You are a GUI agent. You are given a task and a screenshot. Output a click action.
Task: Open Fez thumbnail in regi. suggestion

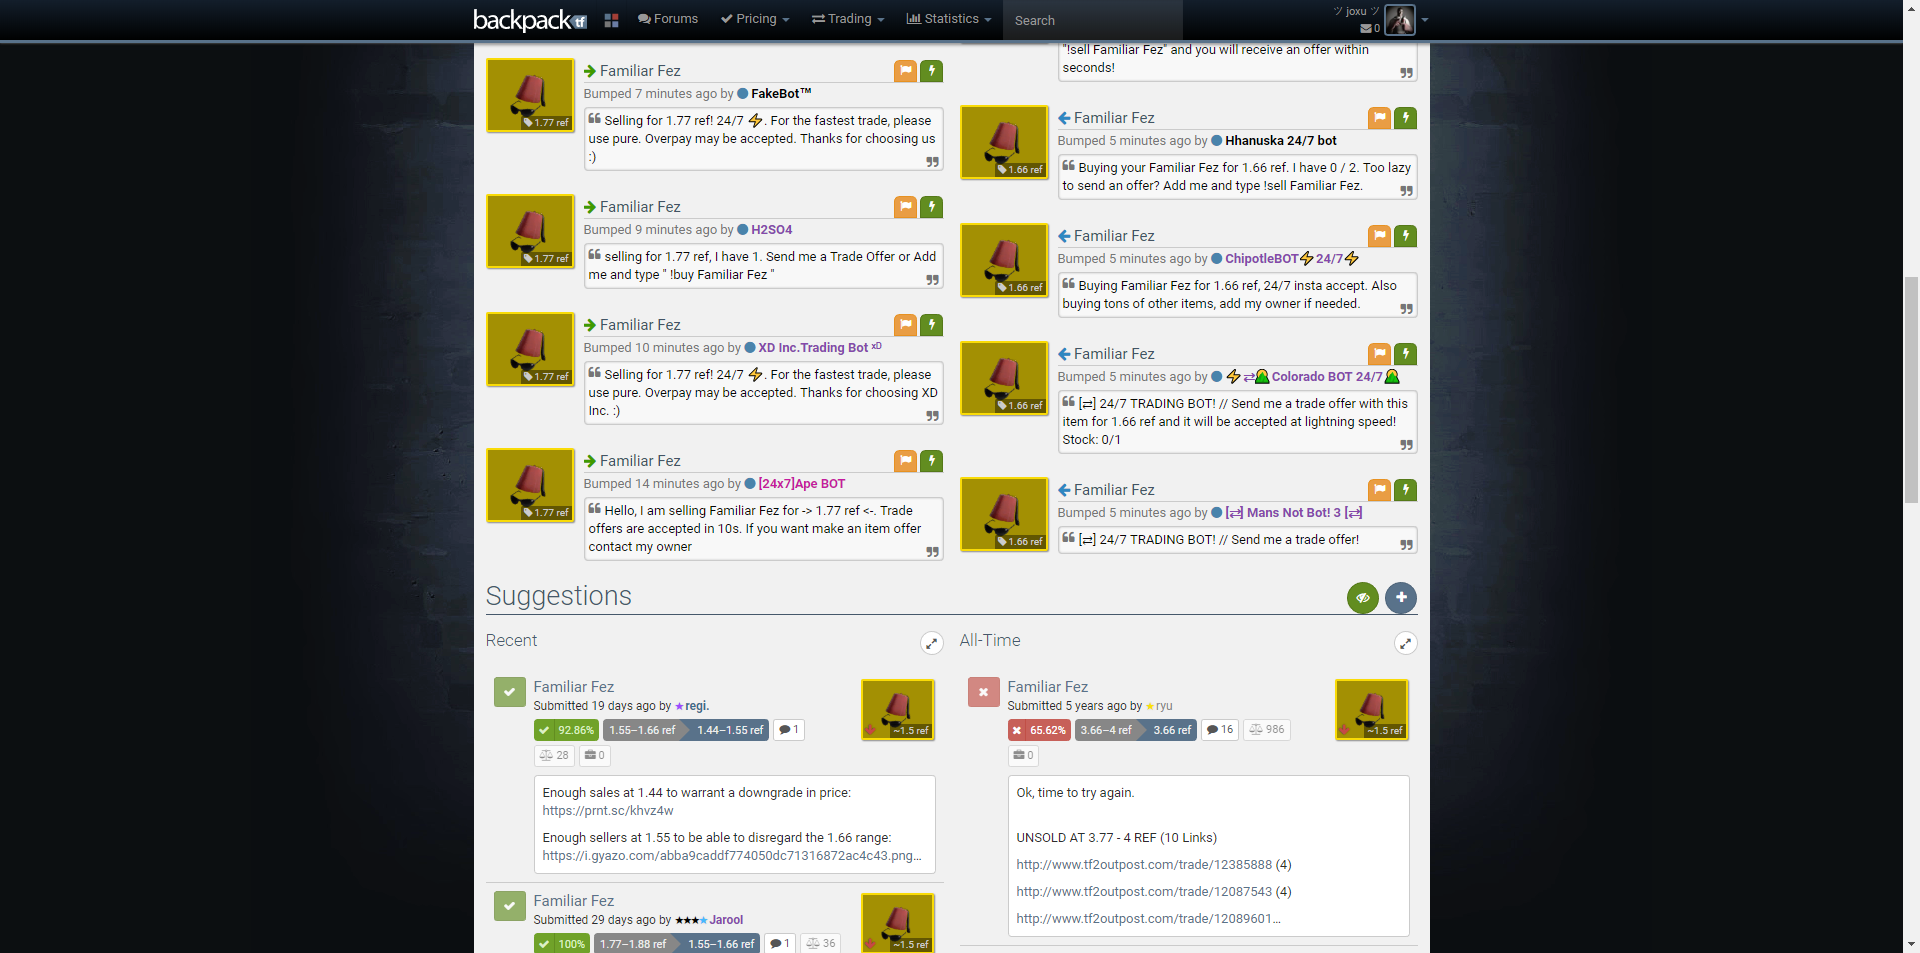[898, 710]
